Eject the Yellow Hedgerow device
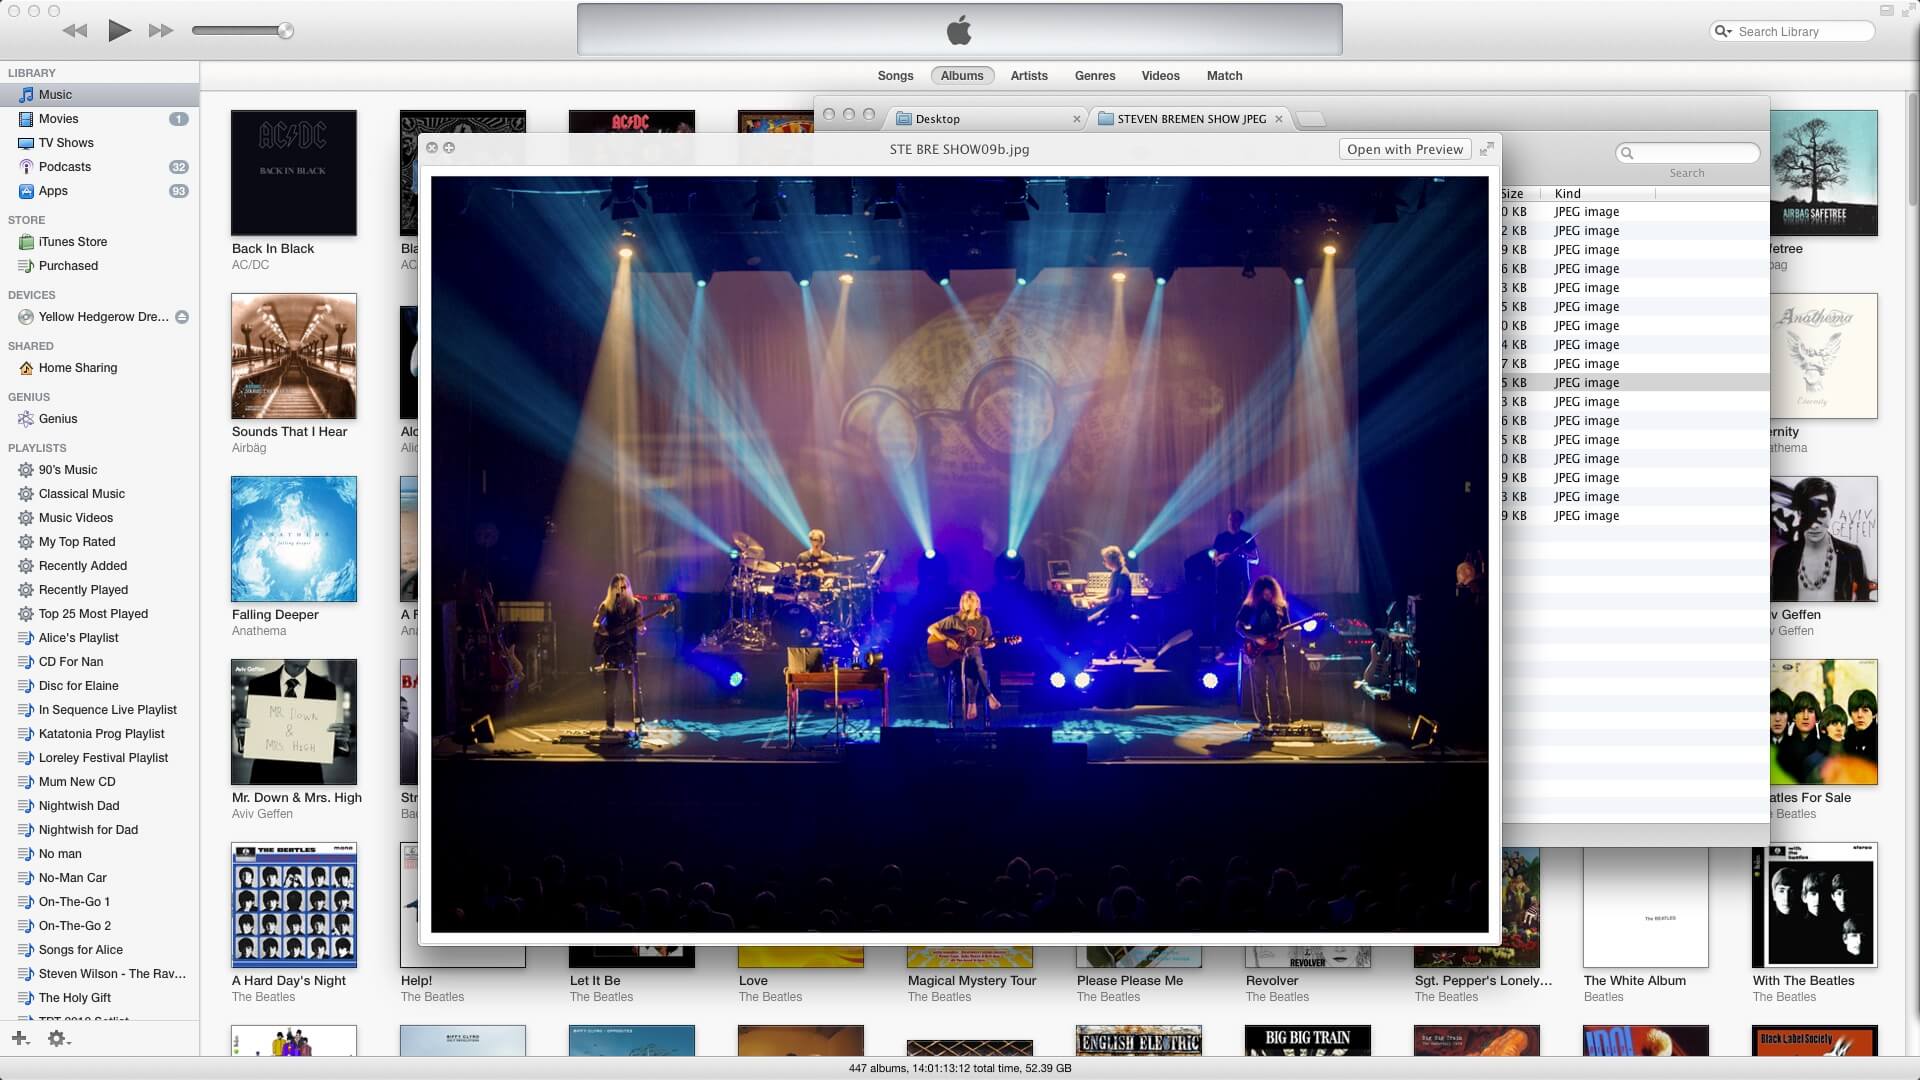 tap(182, 317)
